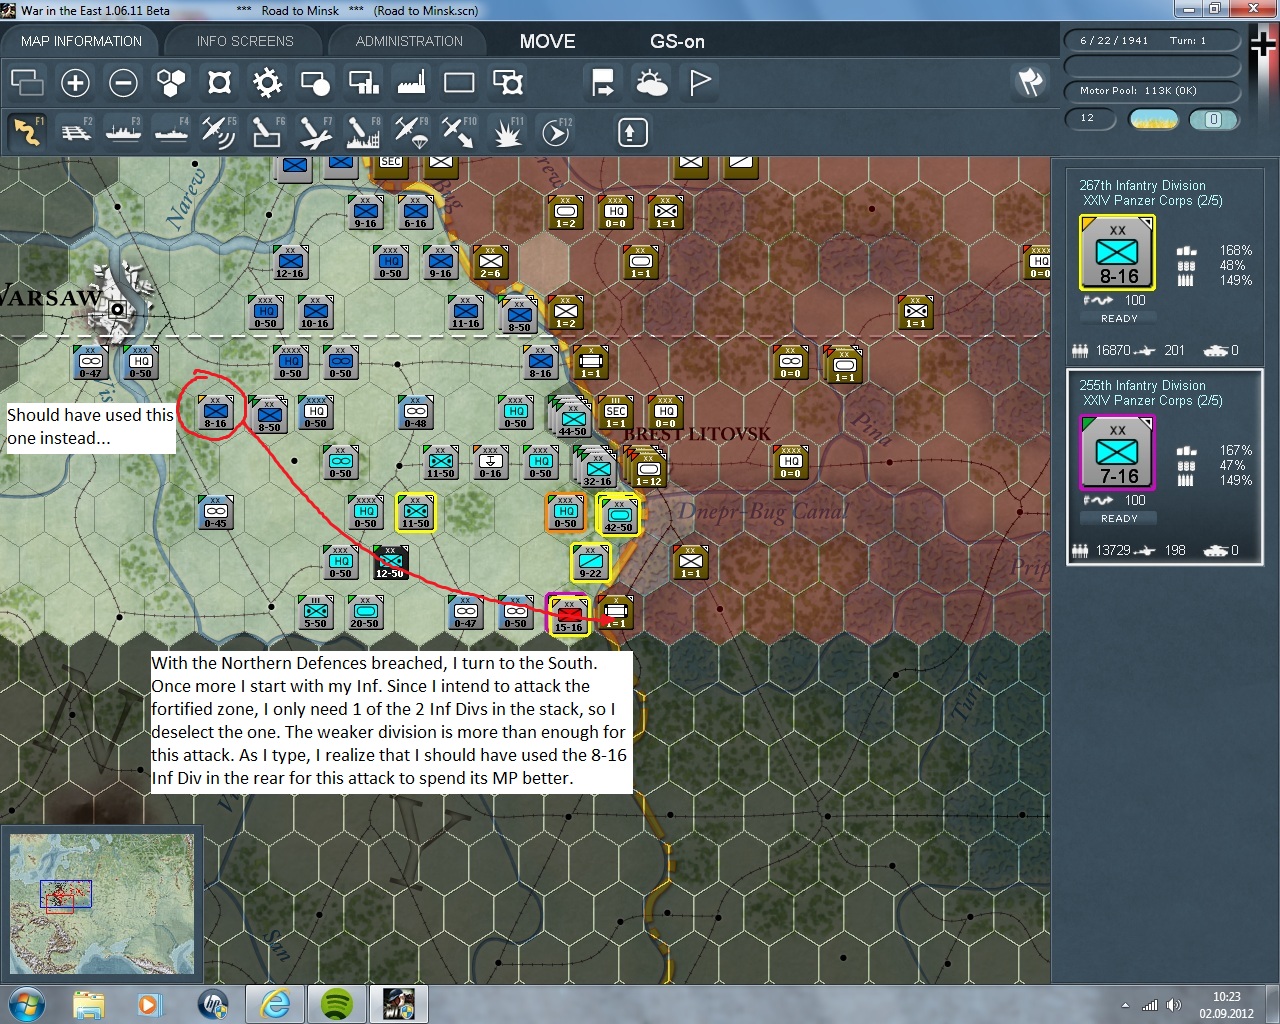Select the 42-50 yellow-bordered panzer stack
This screenshot has width=1280, height=1024.
[619, 514]
